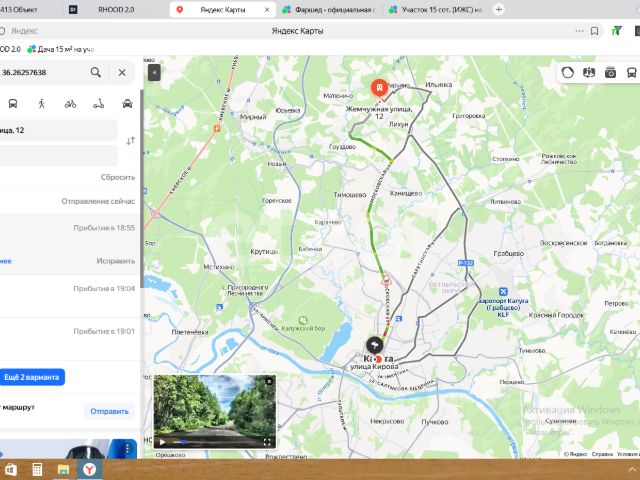Select scooter route mode

(x=99, y=104)
